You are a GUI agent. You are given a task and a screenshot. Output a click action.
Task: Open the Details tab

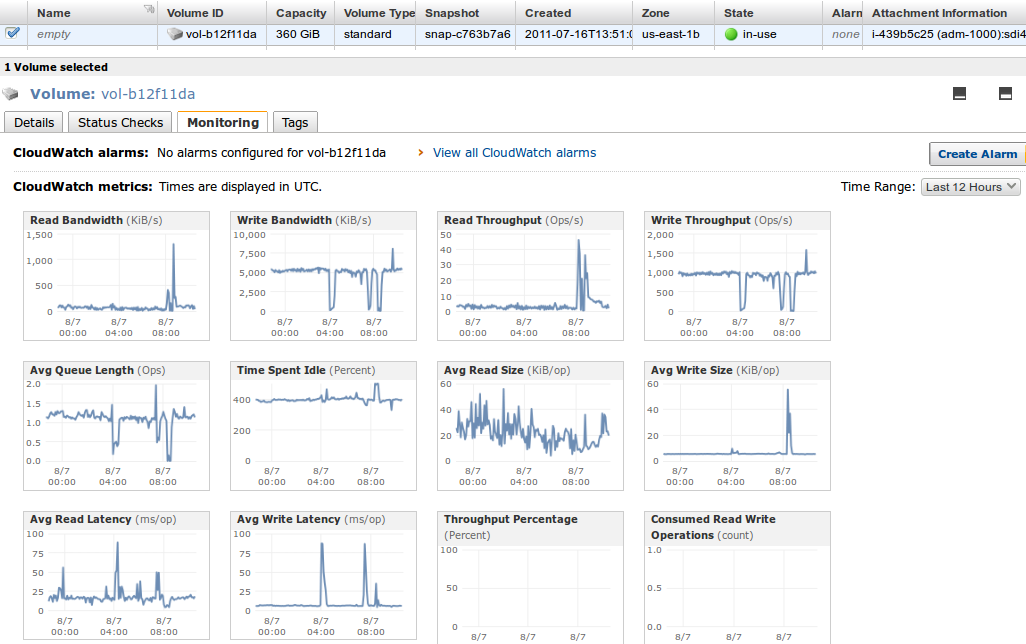[x=34, y=122]
